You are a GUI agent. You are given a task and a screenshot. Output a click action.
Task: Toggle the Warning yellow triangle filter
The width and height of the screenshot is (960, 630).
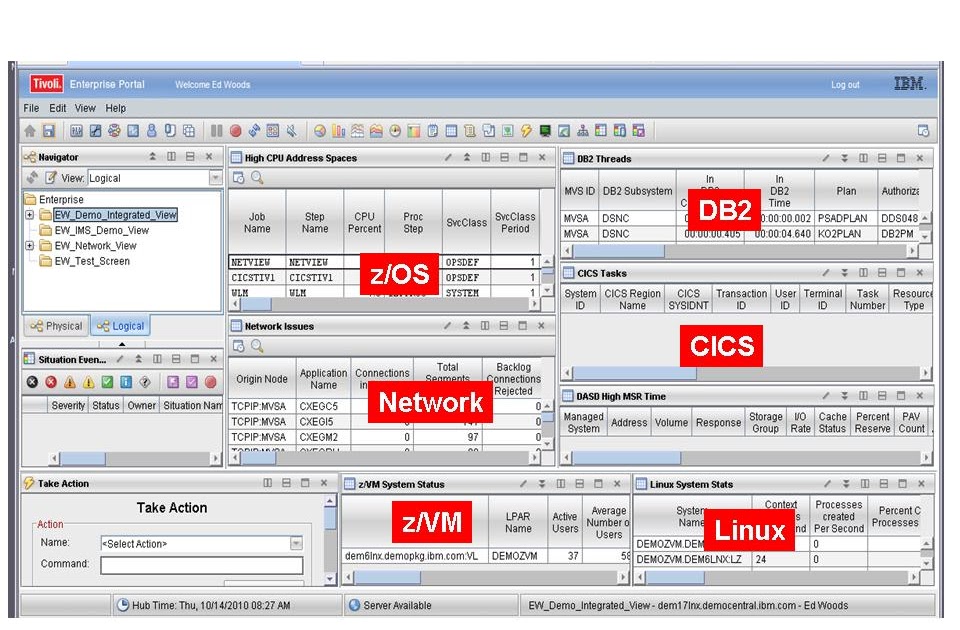point(89,382)
